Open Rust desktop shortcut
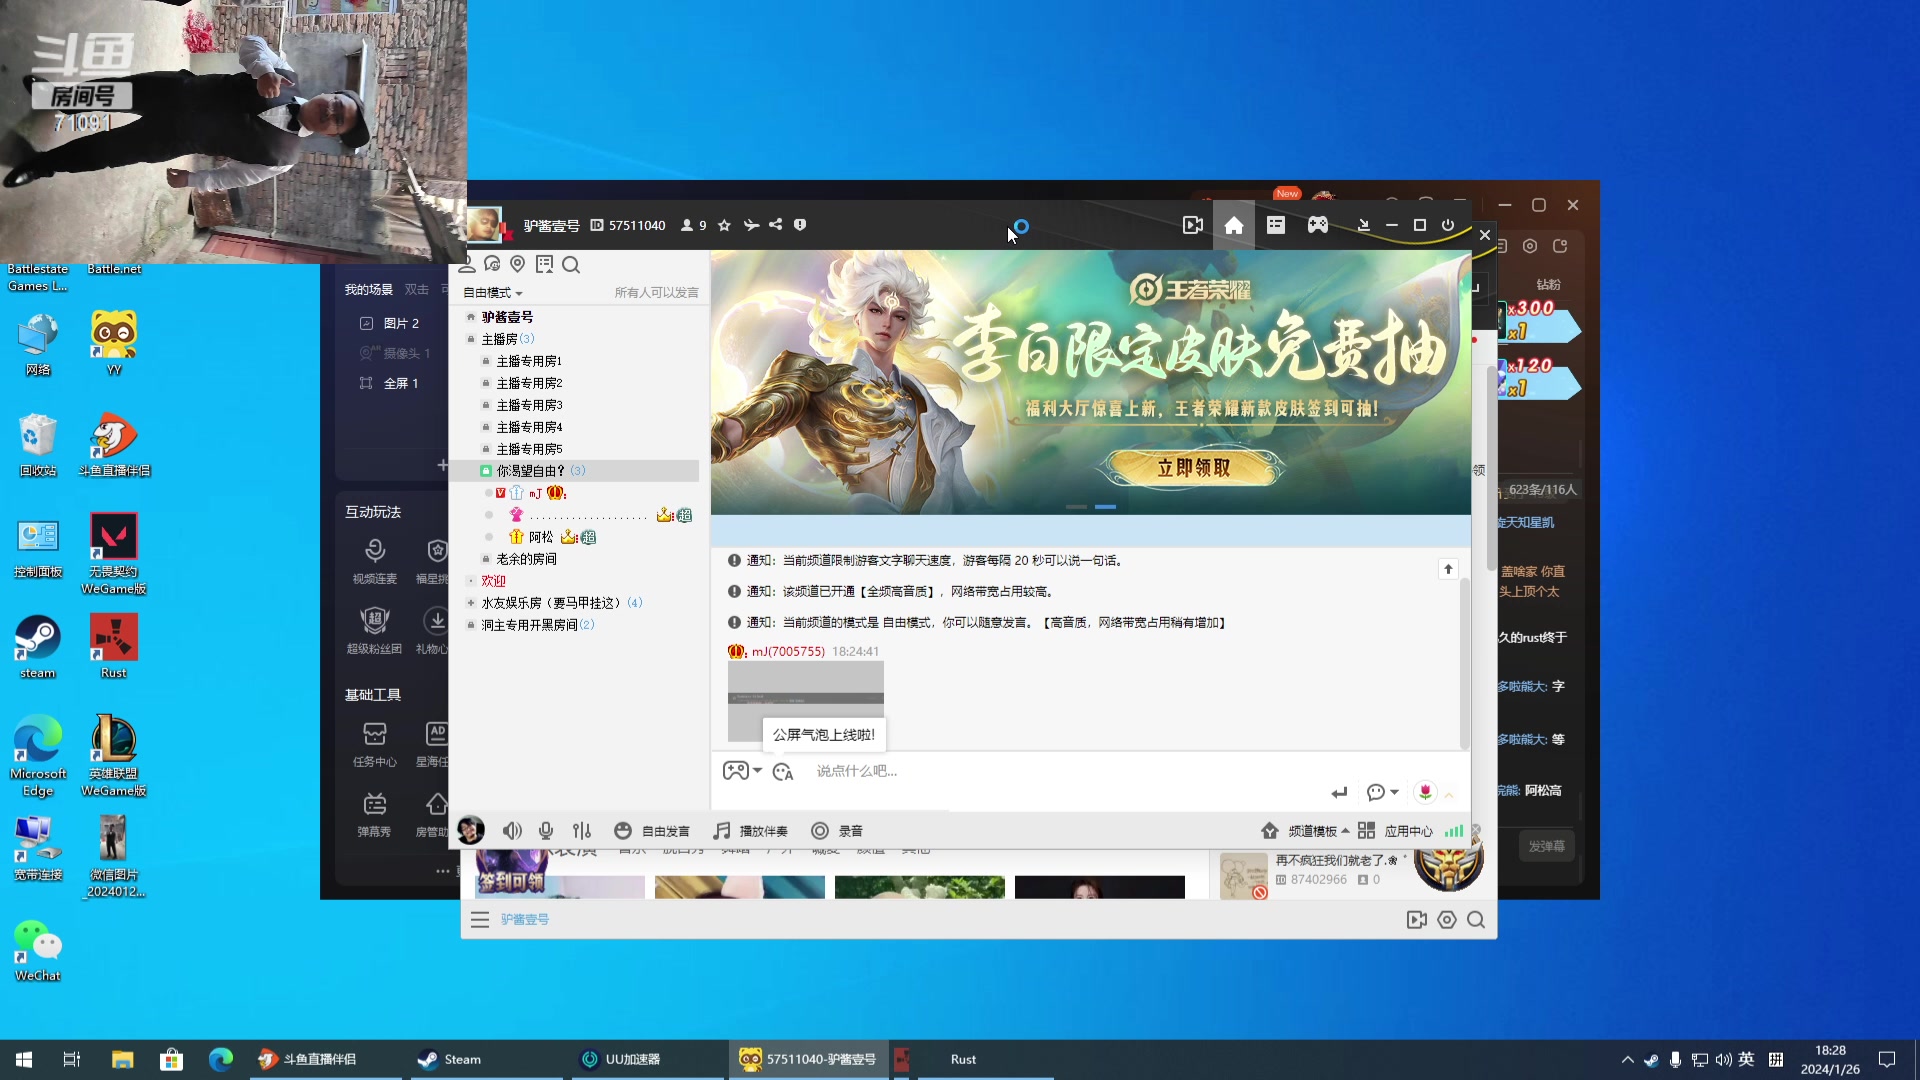This screenshot has width=1920, height=1080. [x=114, y=647]
